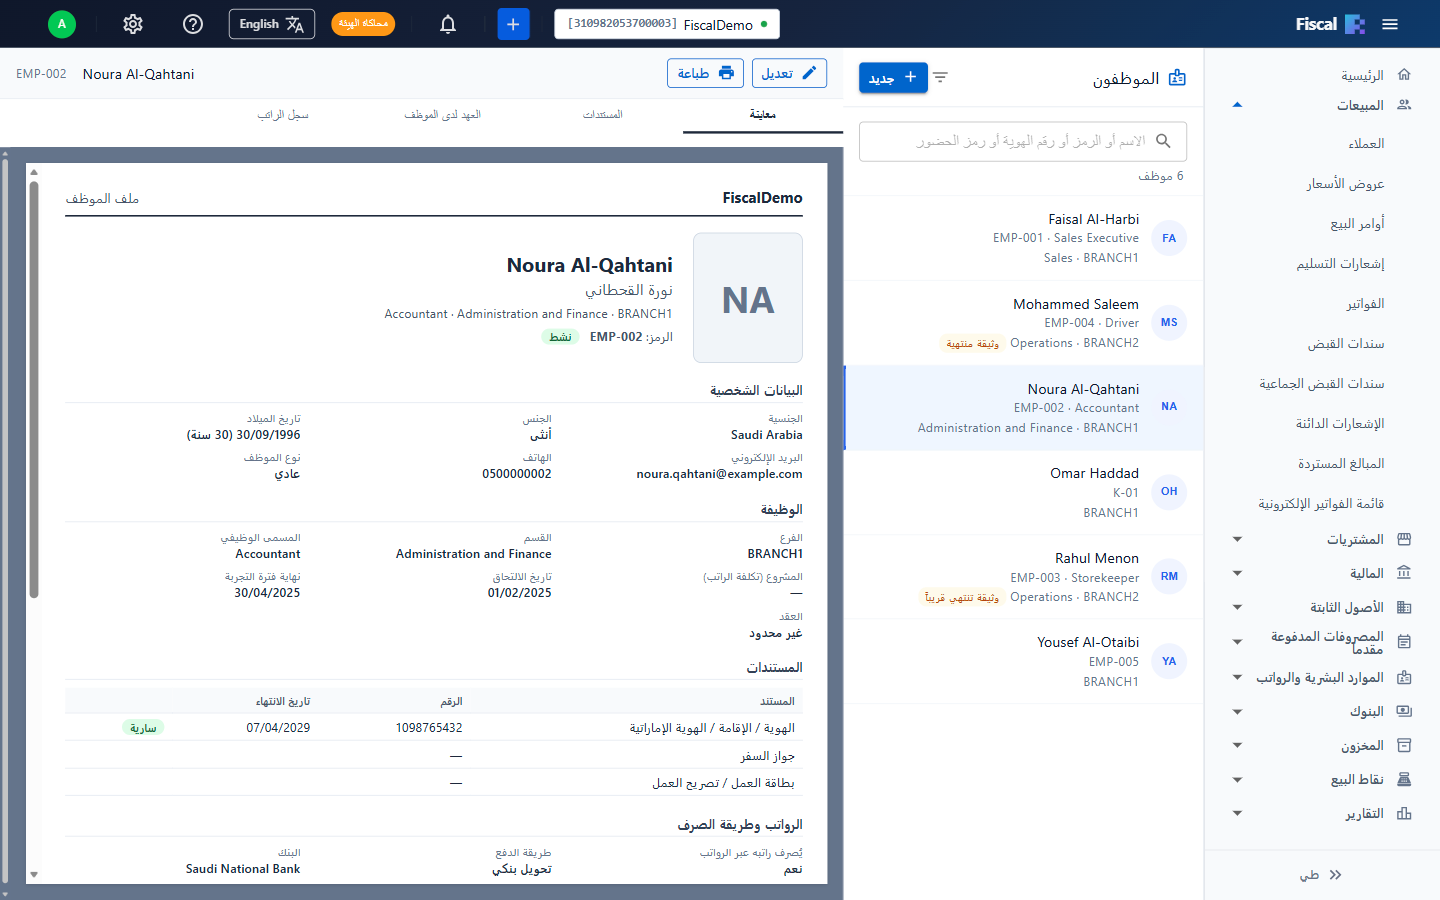Switch to the المستندات documents tab

pos(603,115)
